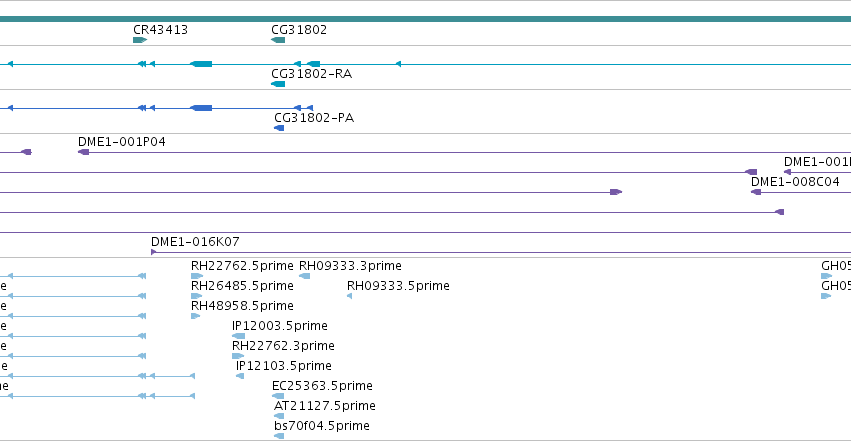
Task: Select bs70f04.5prime EST label
Action: point(322,426)
